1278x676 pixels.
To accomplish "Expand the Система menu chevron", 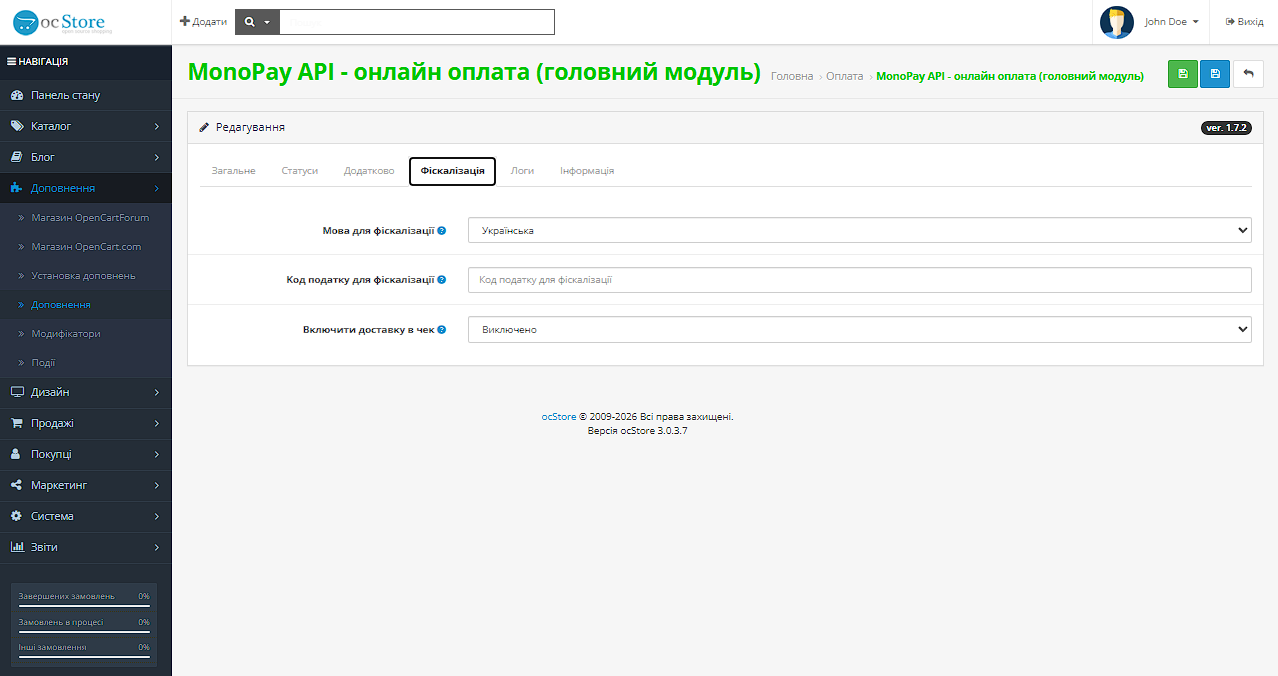I will [157, 516].
